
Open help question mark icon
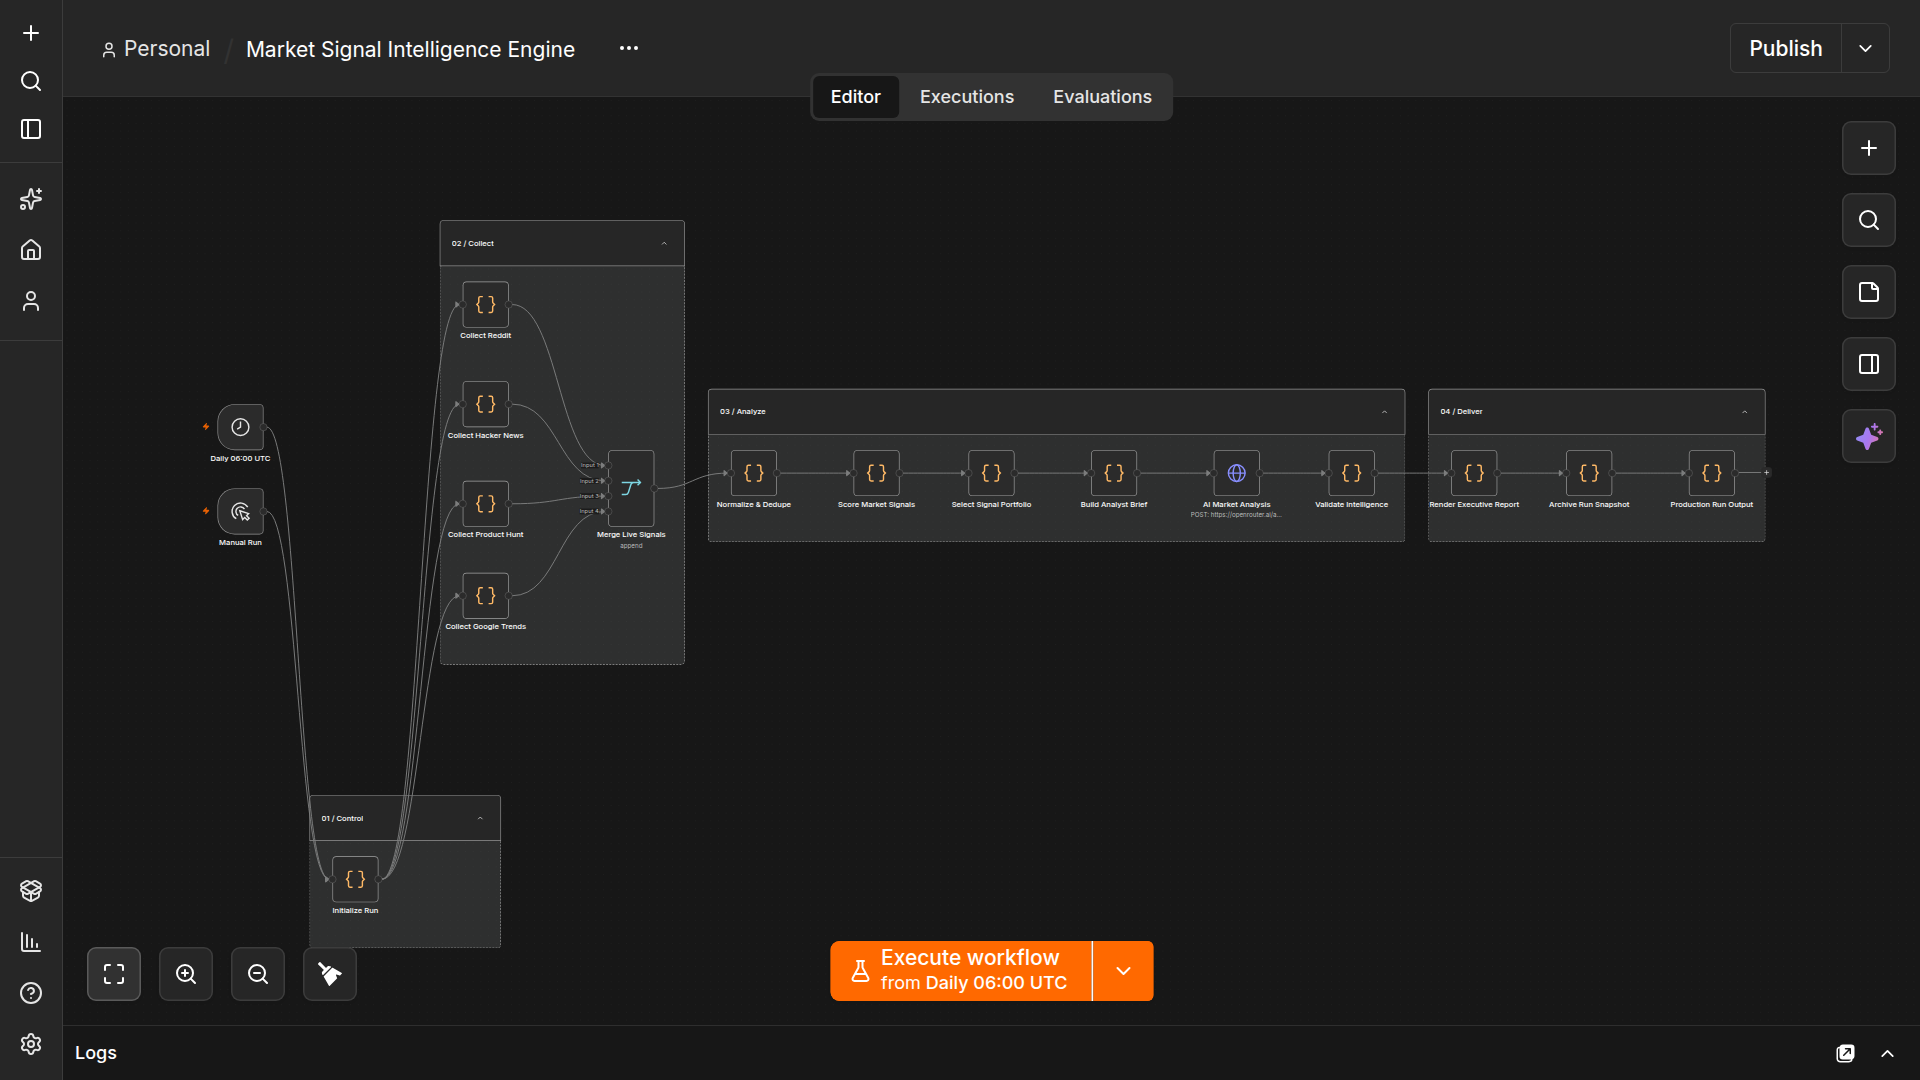[x=31, y=993]
